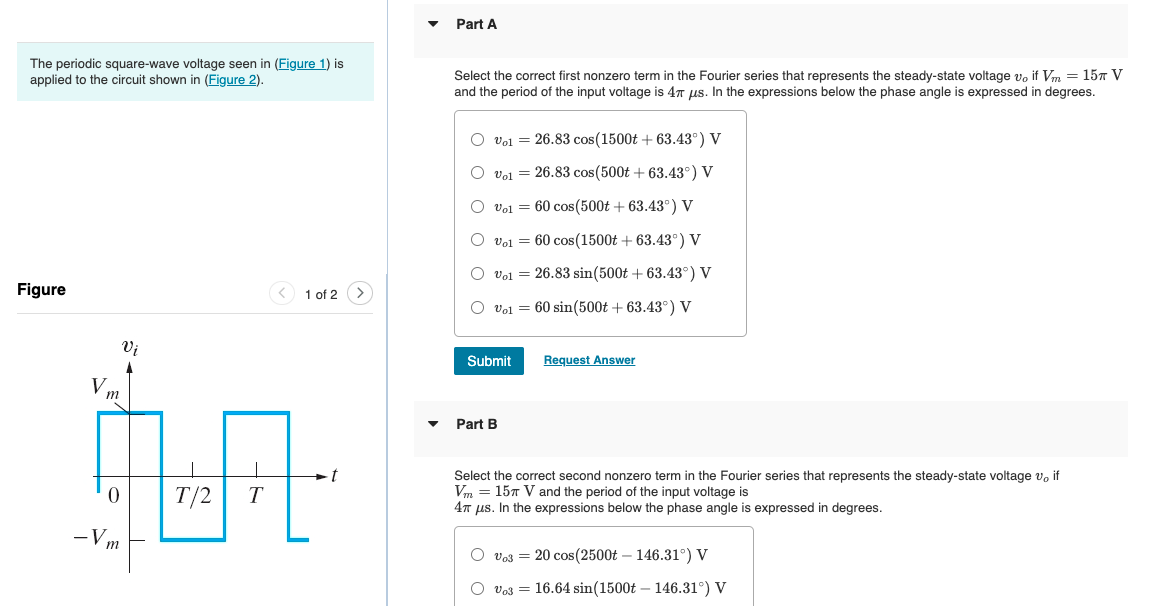Open the Request Answer link
Screen dimensions: 1157x606
coord(589,359)
